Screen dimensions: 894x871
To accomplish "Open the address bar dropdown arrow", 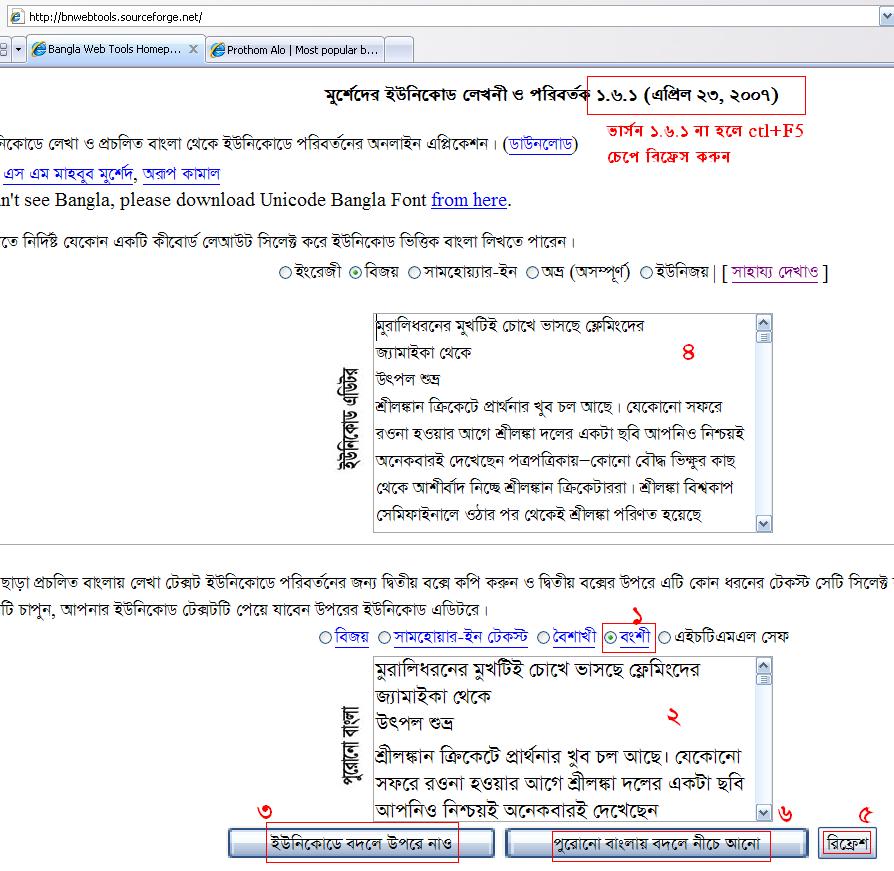I will [x=887, y=17].
